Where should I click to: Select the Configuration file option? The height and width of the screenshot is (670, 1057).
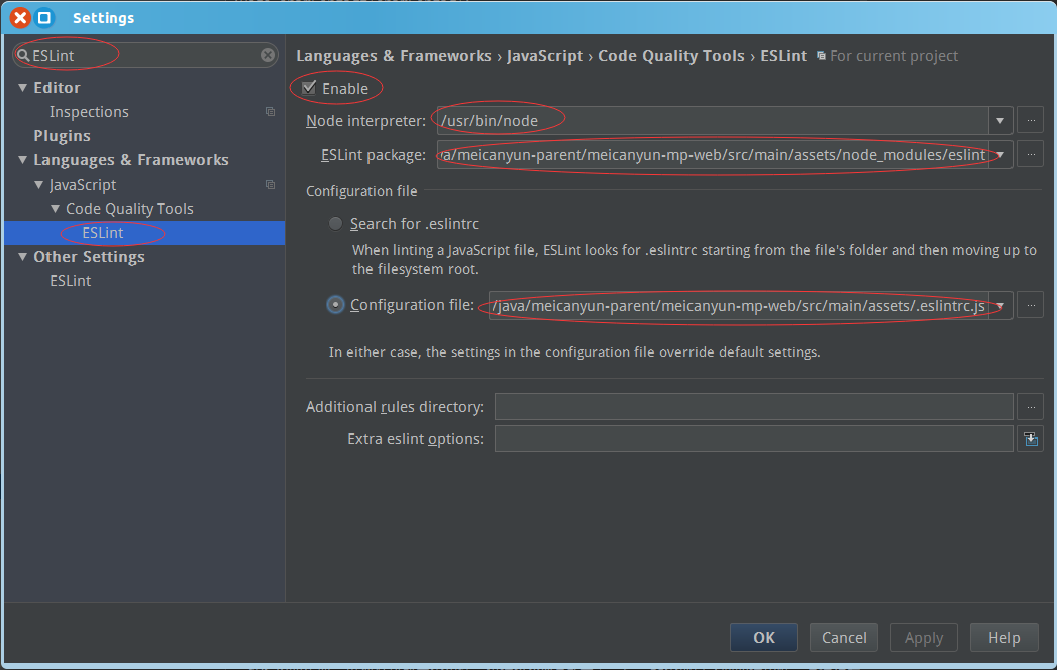335,305
